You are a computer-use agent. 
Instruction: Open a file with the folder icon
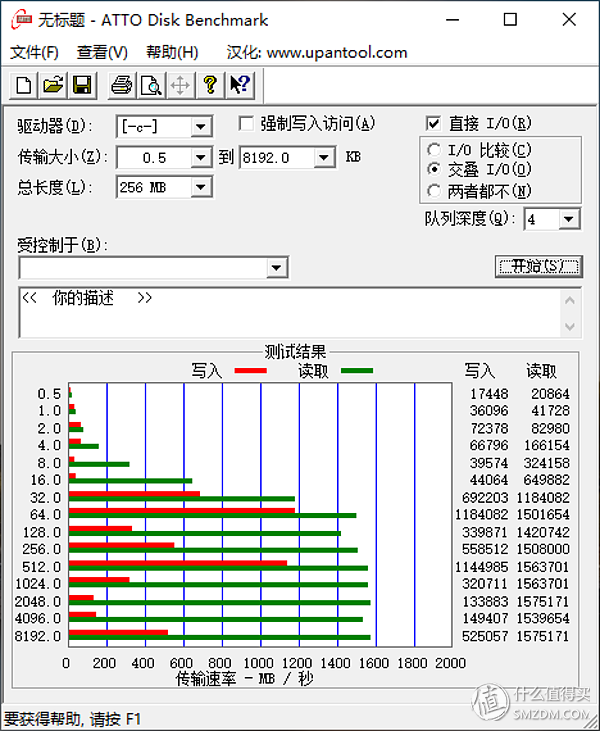(53, 85)
